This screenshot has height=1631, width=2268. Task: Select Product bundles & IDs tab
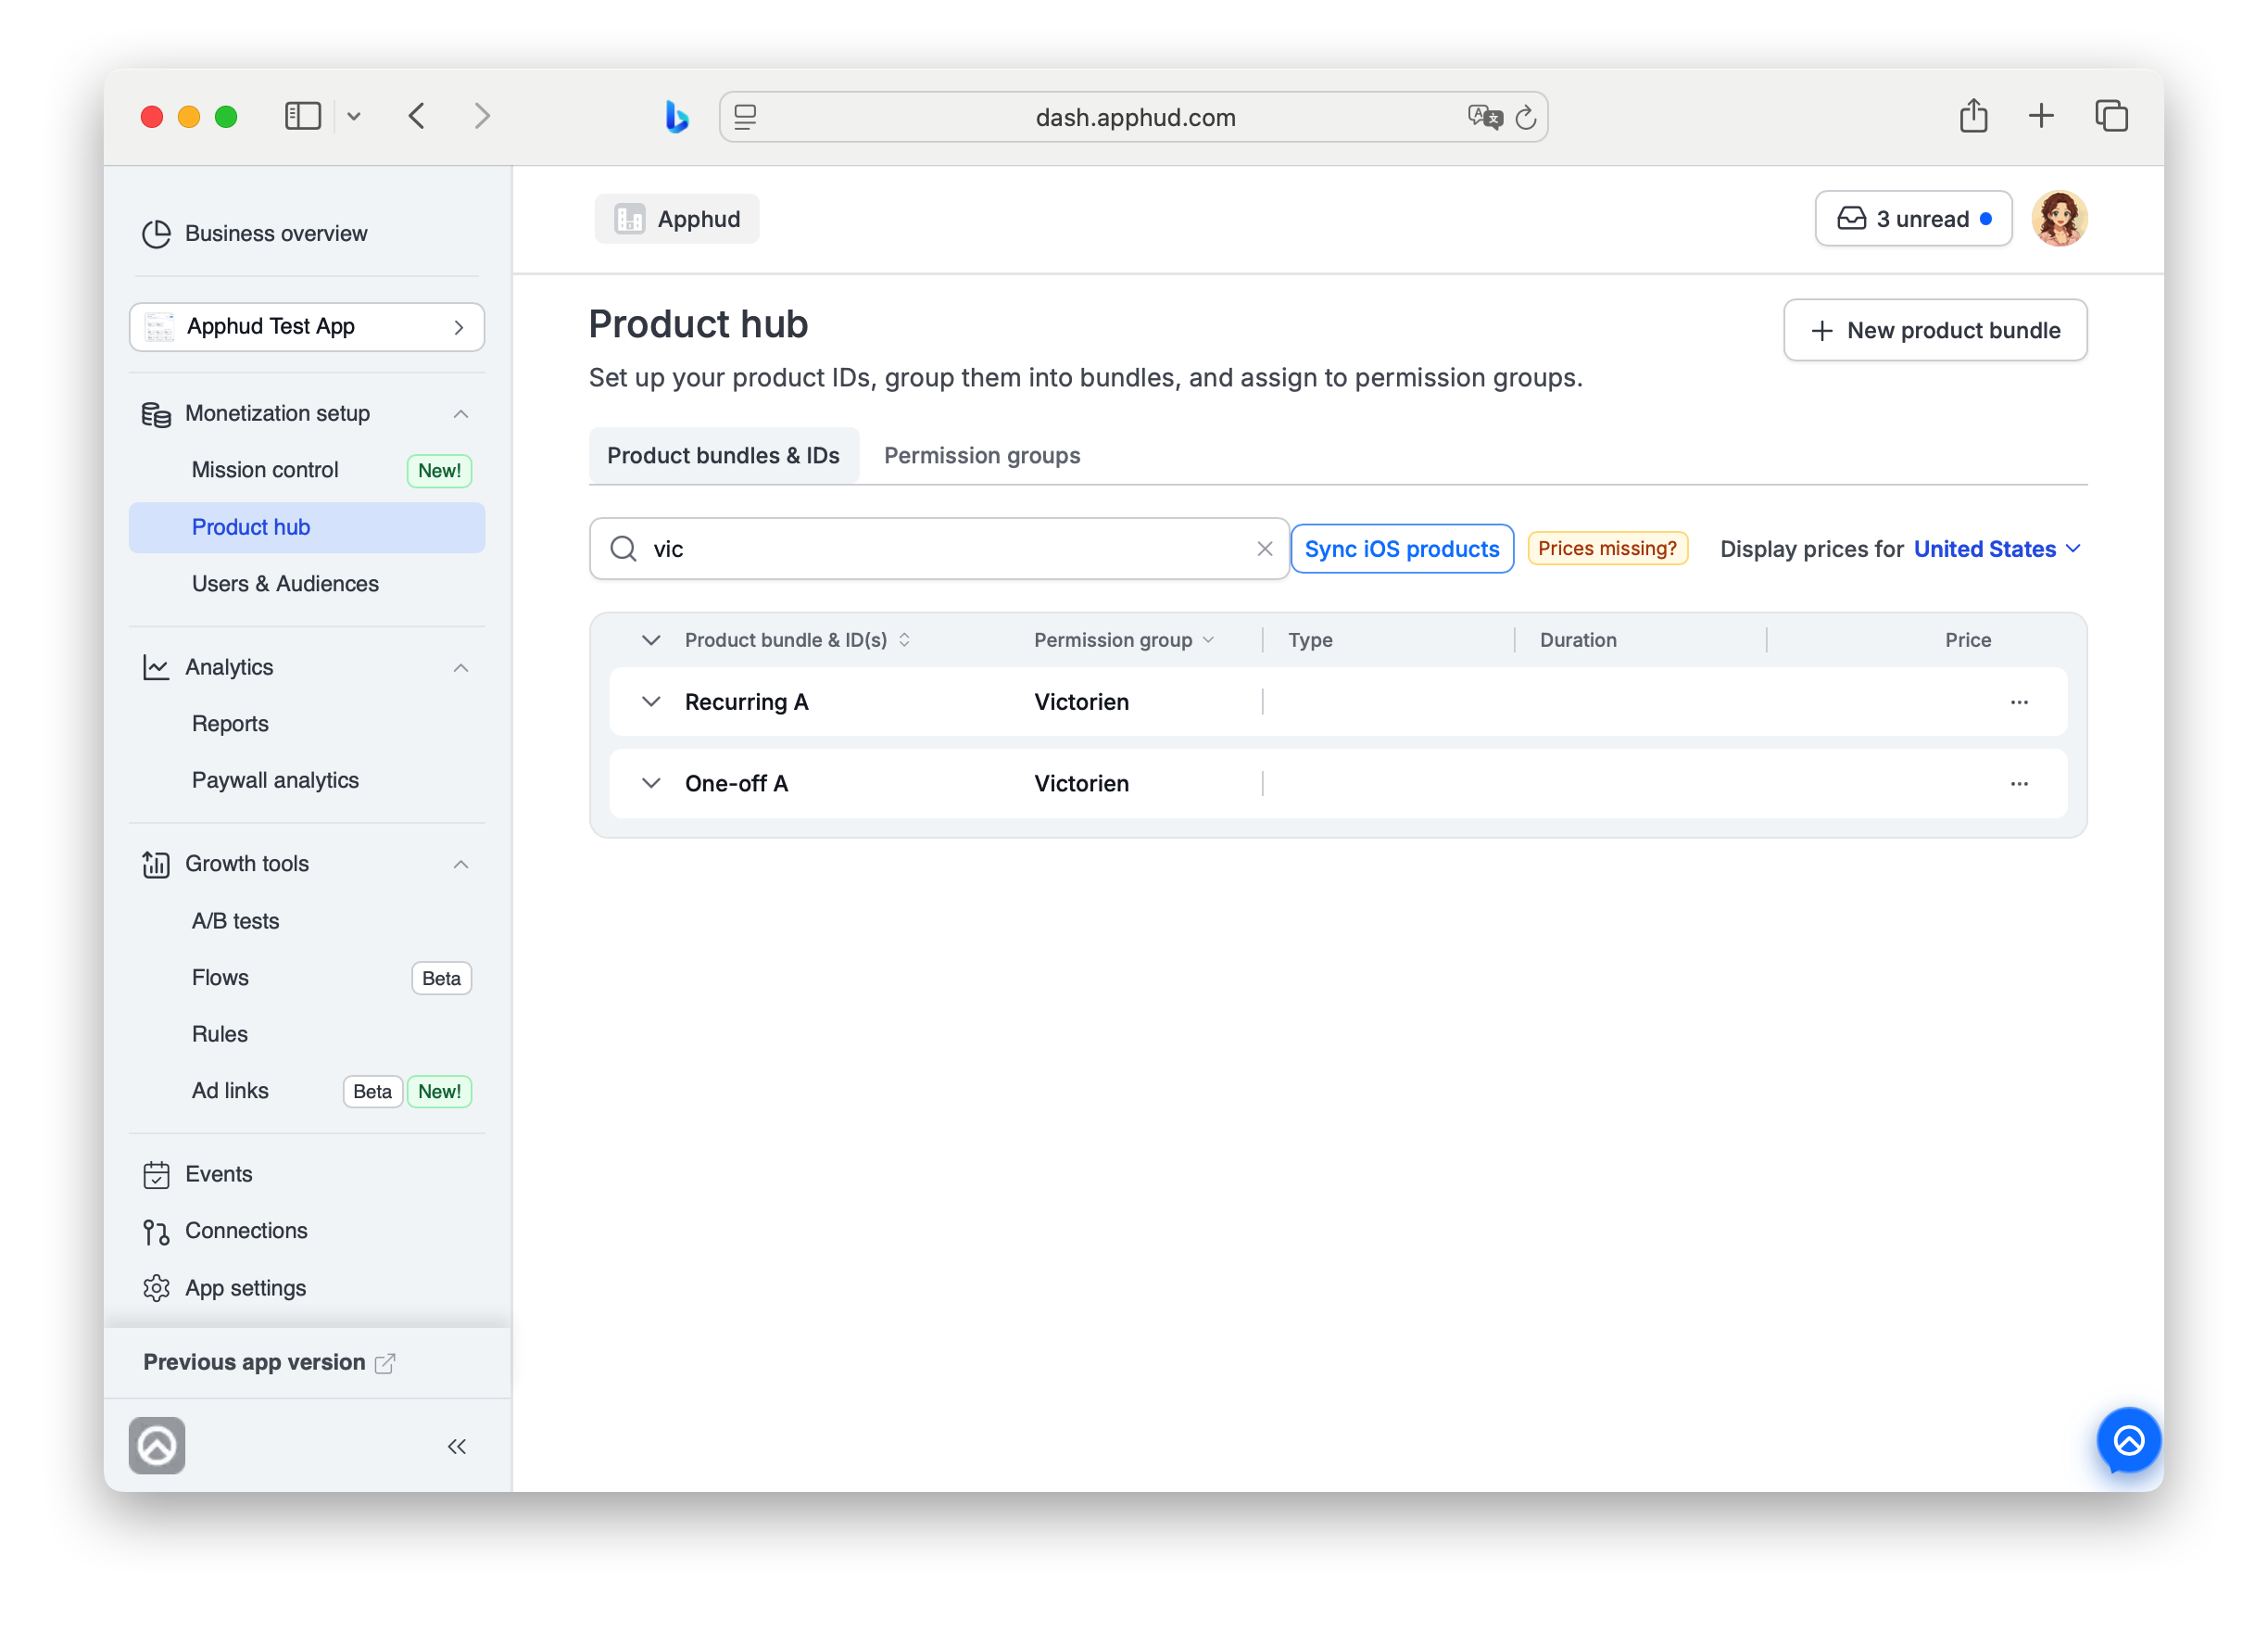point(723,456)
